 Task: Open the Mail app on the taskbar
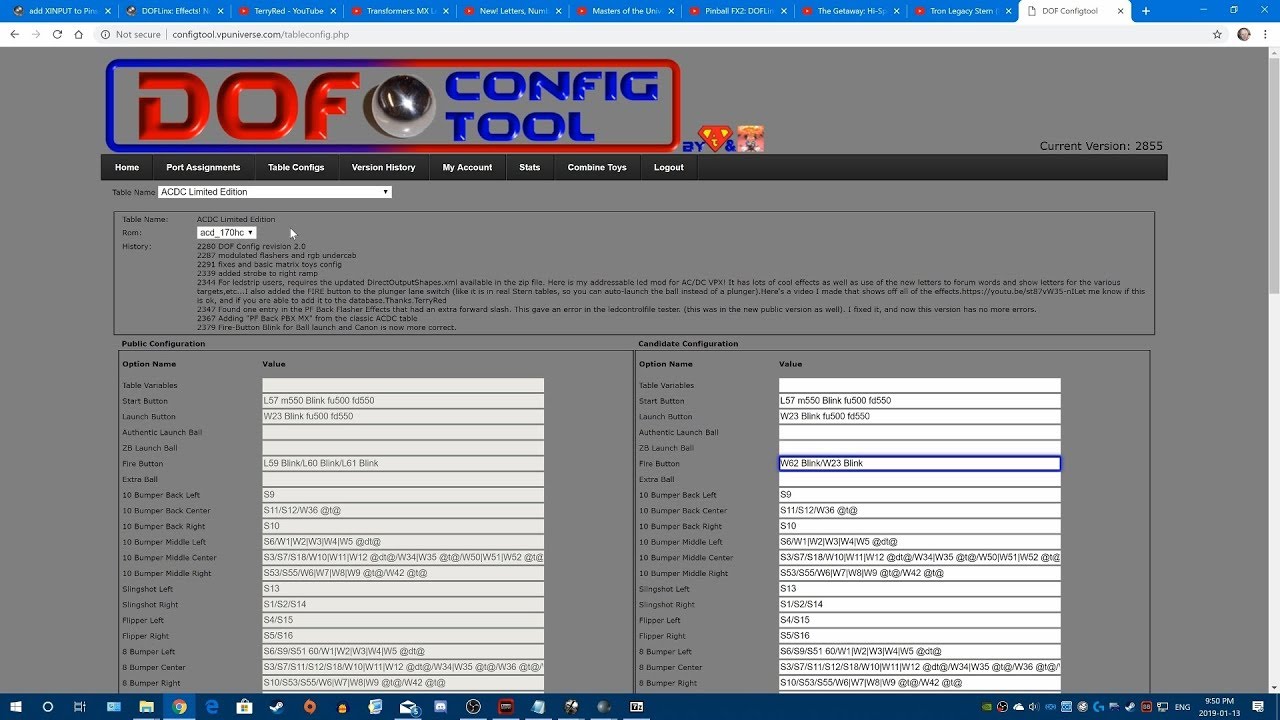[408, 706]
